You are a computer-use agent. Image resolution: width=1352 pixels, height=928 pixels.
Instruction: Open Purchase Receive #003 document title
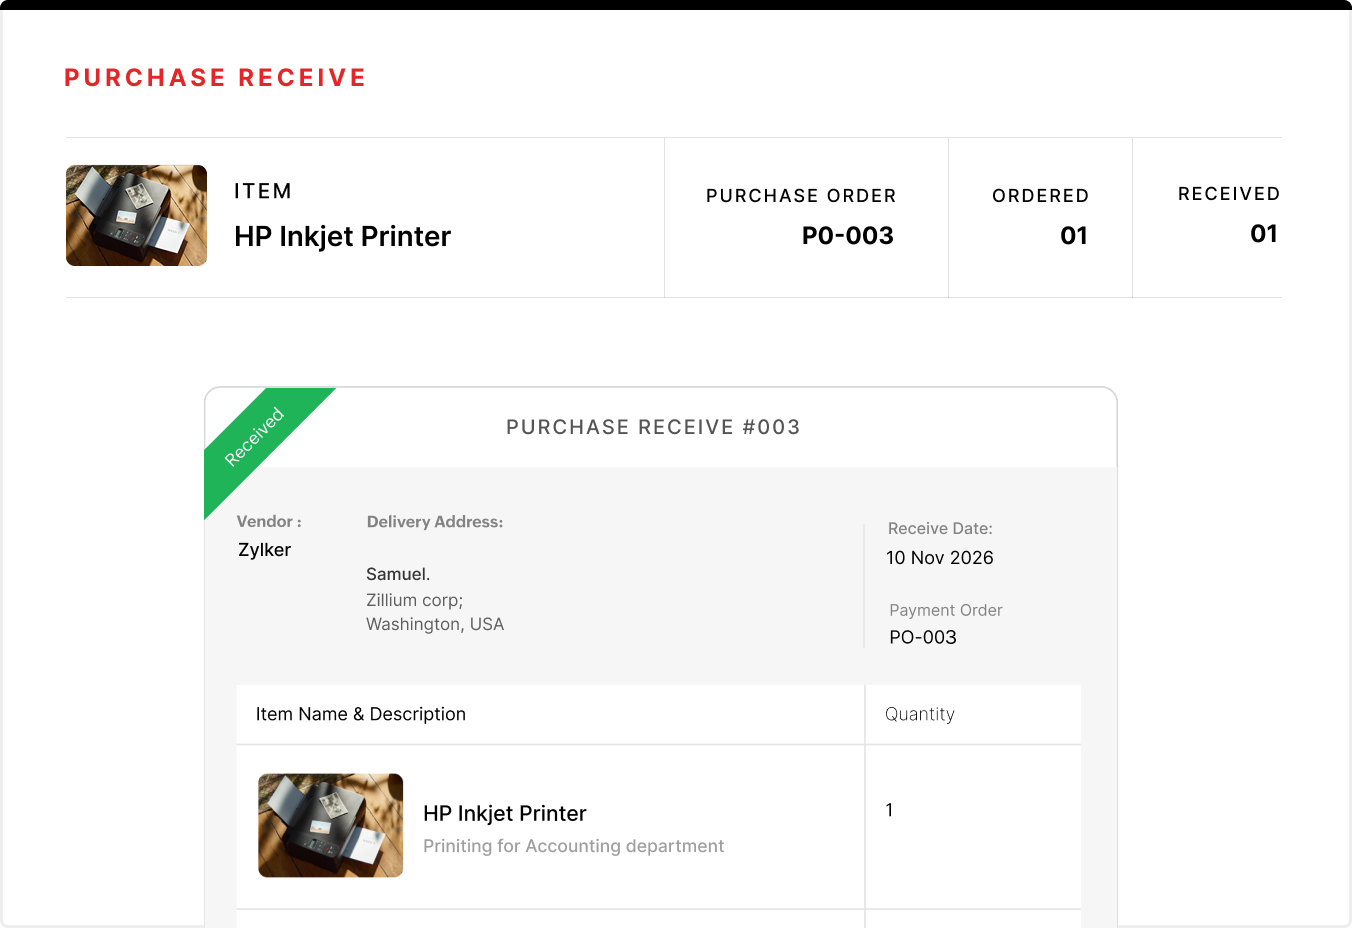tap(652, 427)
